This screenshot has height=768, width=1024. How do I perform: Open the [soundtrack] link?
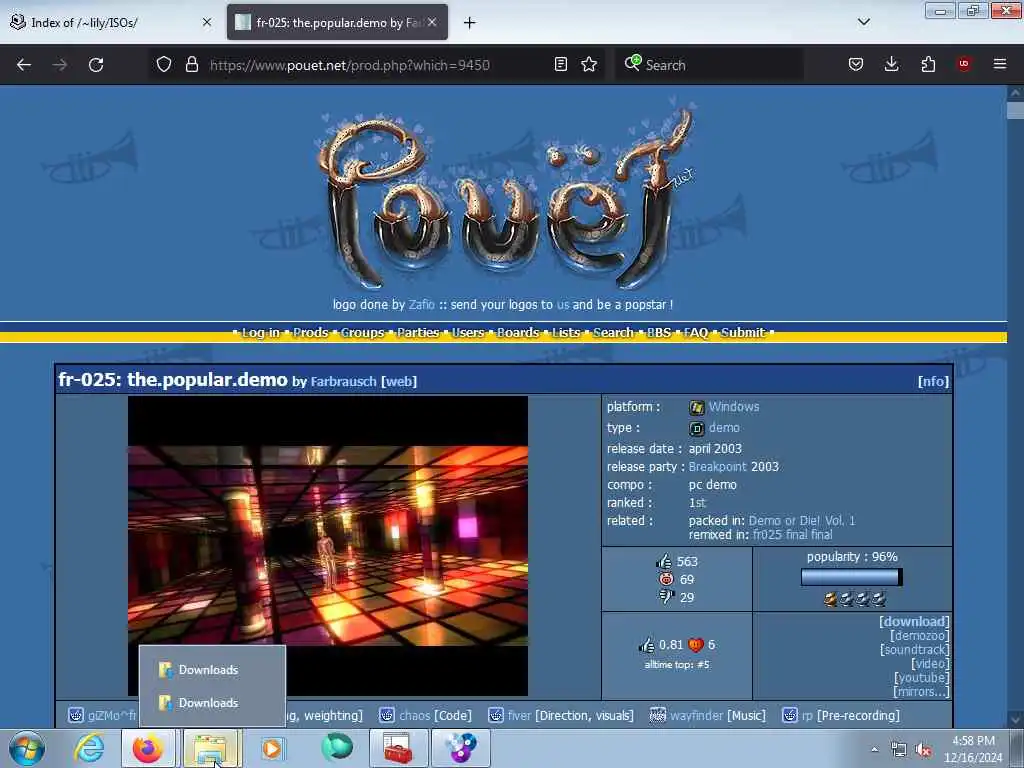point(915,650)
